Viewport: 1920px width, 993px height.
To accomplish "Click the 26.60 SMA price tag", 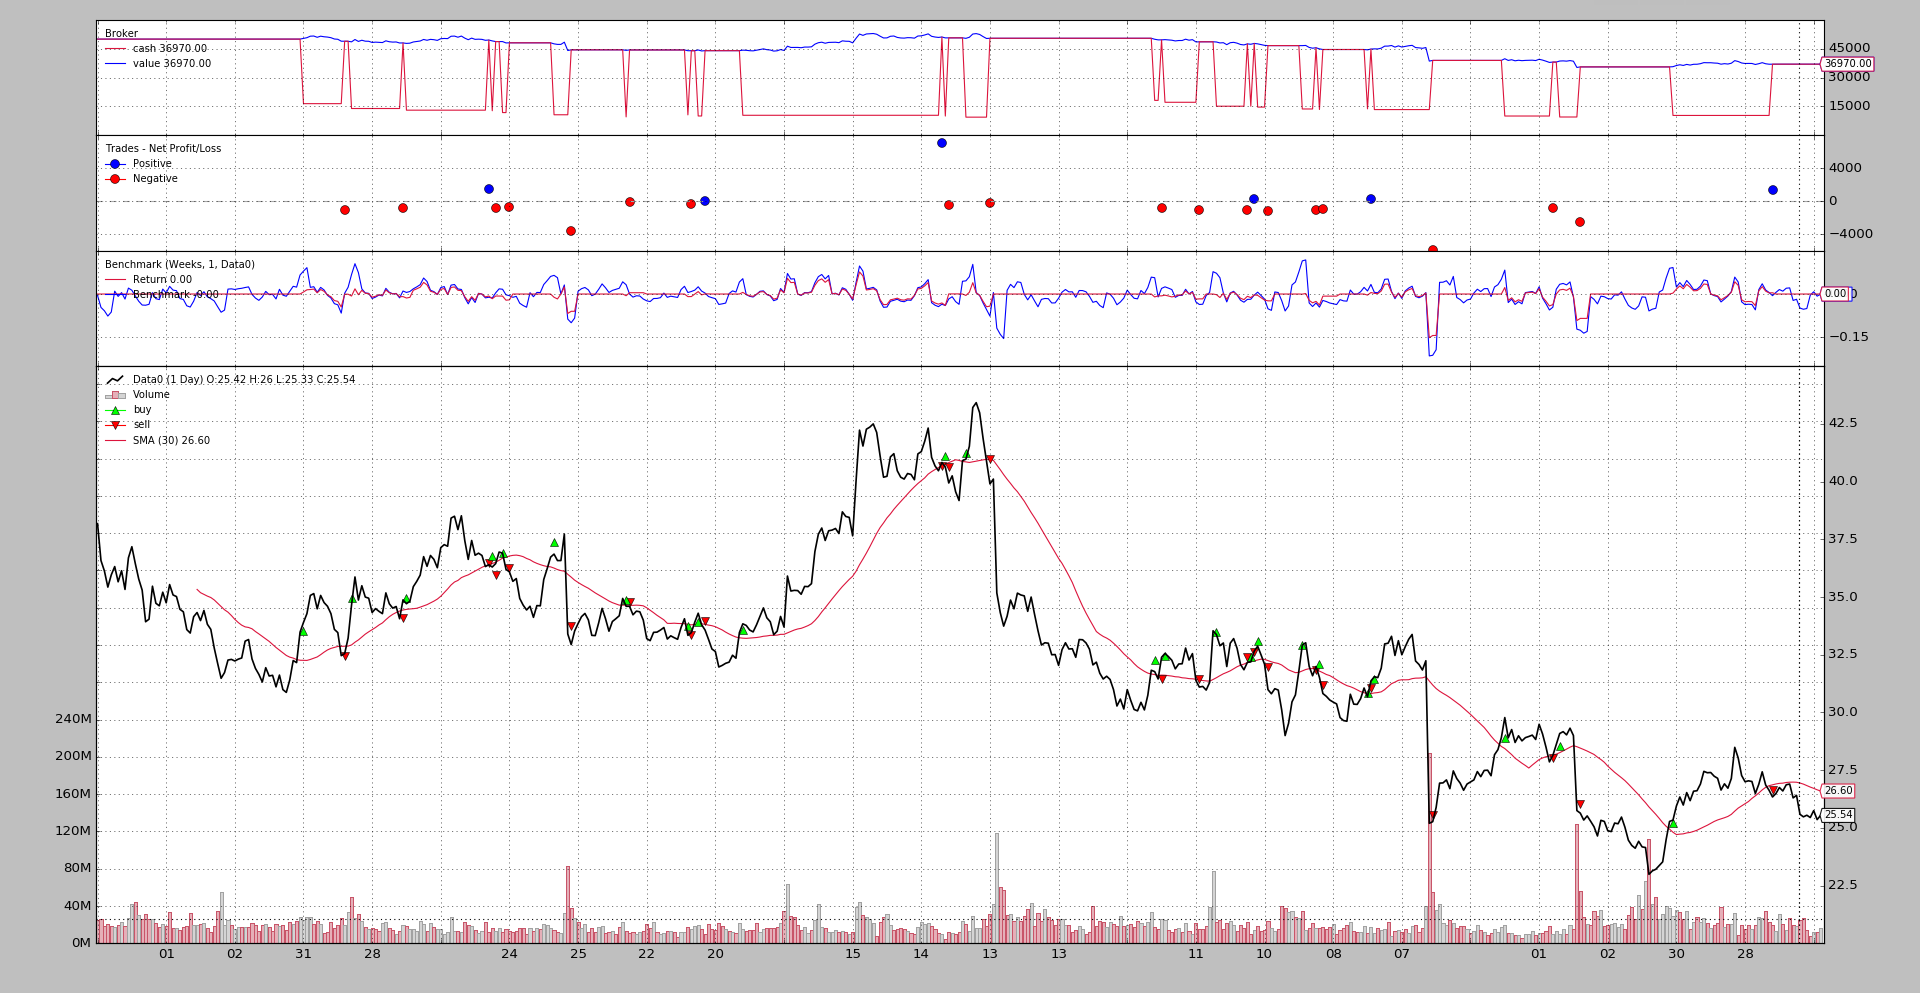I will [1838, 791].
